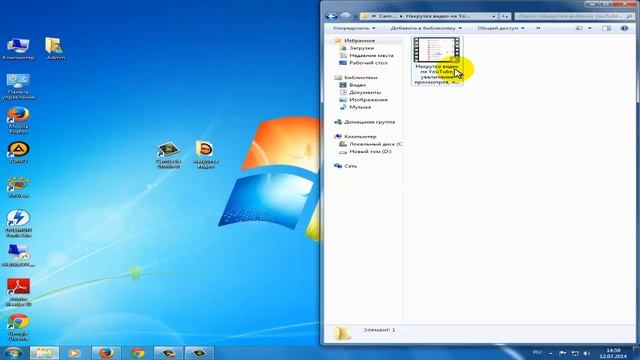This screenshot has height=360, width=640.
Task: Select the Компьютер desktop icon
Action: (18, 49)
